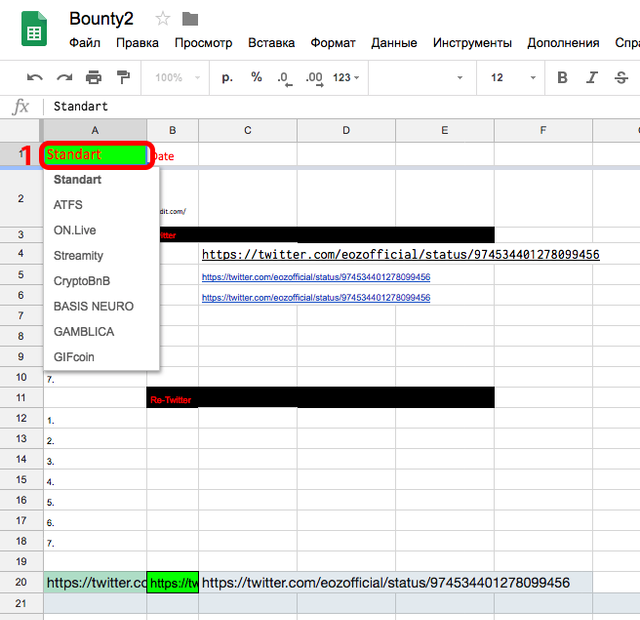Select cell A12 containing 1.
Viewport: 640px width, 620px height.
95,418
